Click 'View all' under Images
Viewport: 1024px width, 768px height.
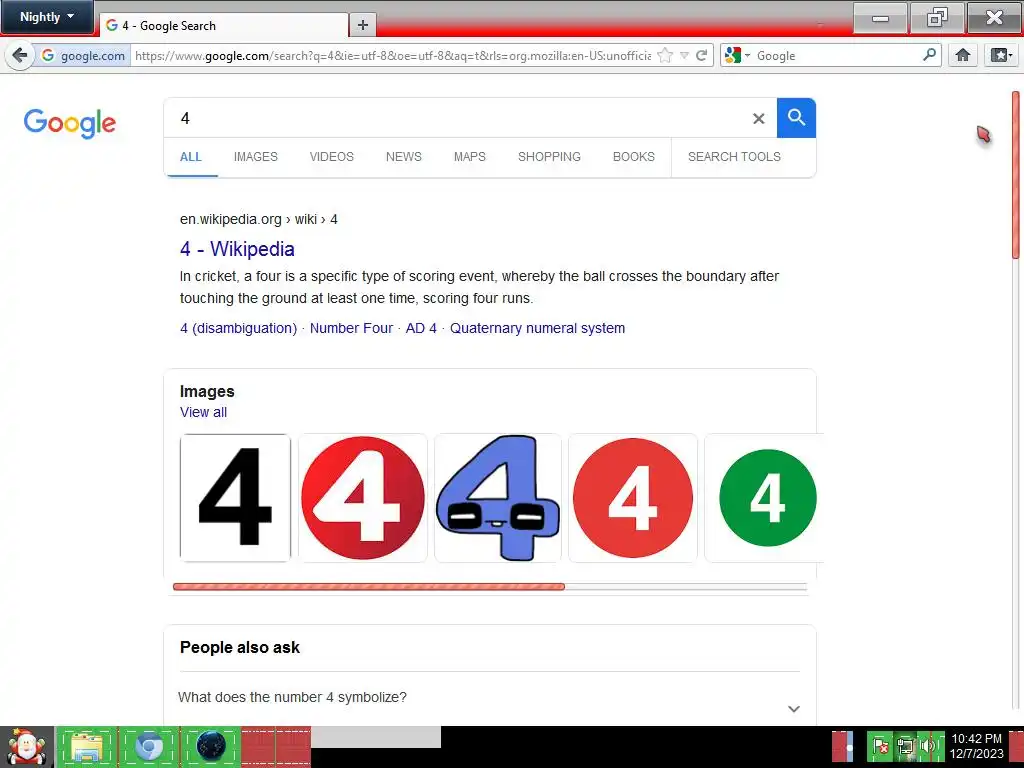click(x=203, y=412)
